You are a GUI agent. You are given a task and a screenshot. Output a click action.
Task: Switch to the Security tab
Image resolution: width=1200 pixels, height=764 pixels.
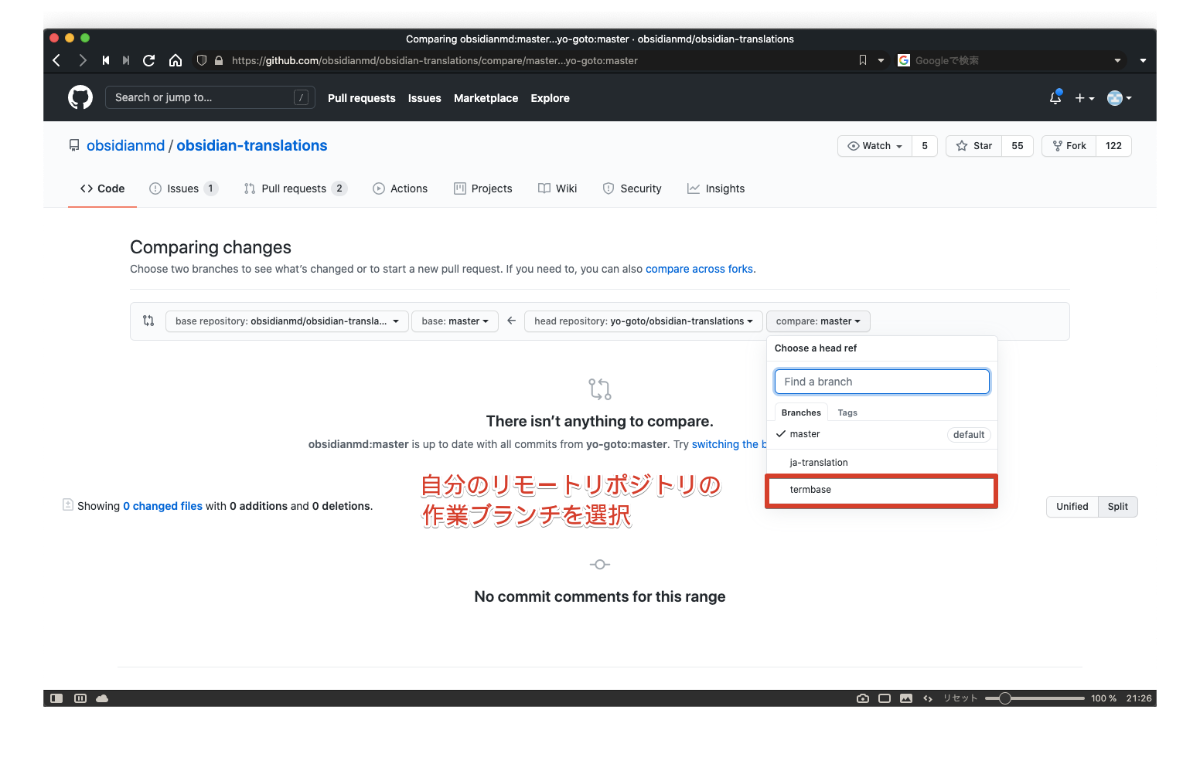632,188
